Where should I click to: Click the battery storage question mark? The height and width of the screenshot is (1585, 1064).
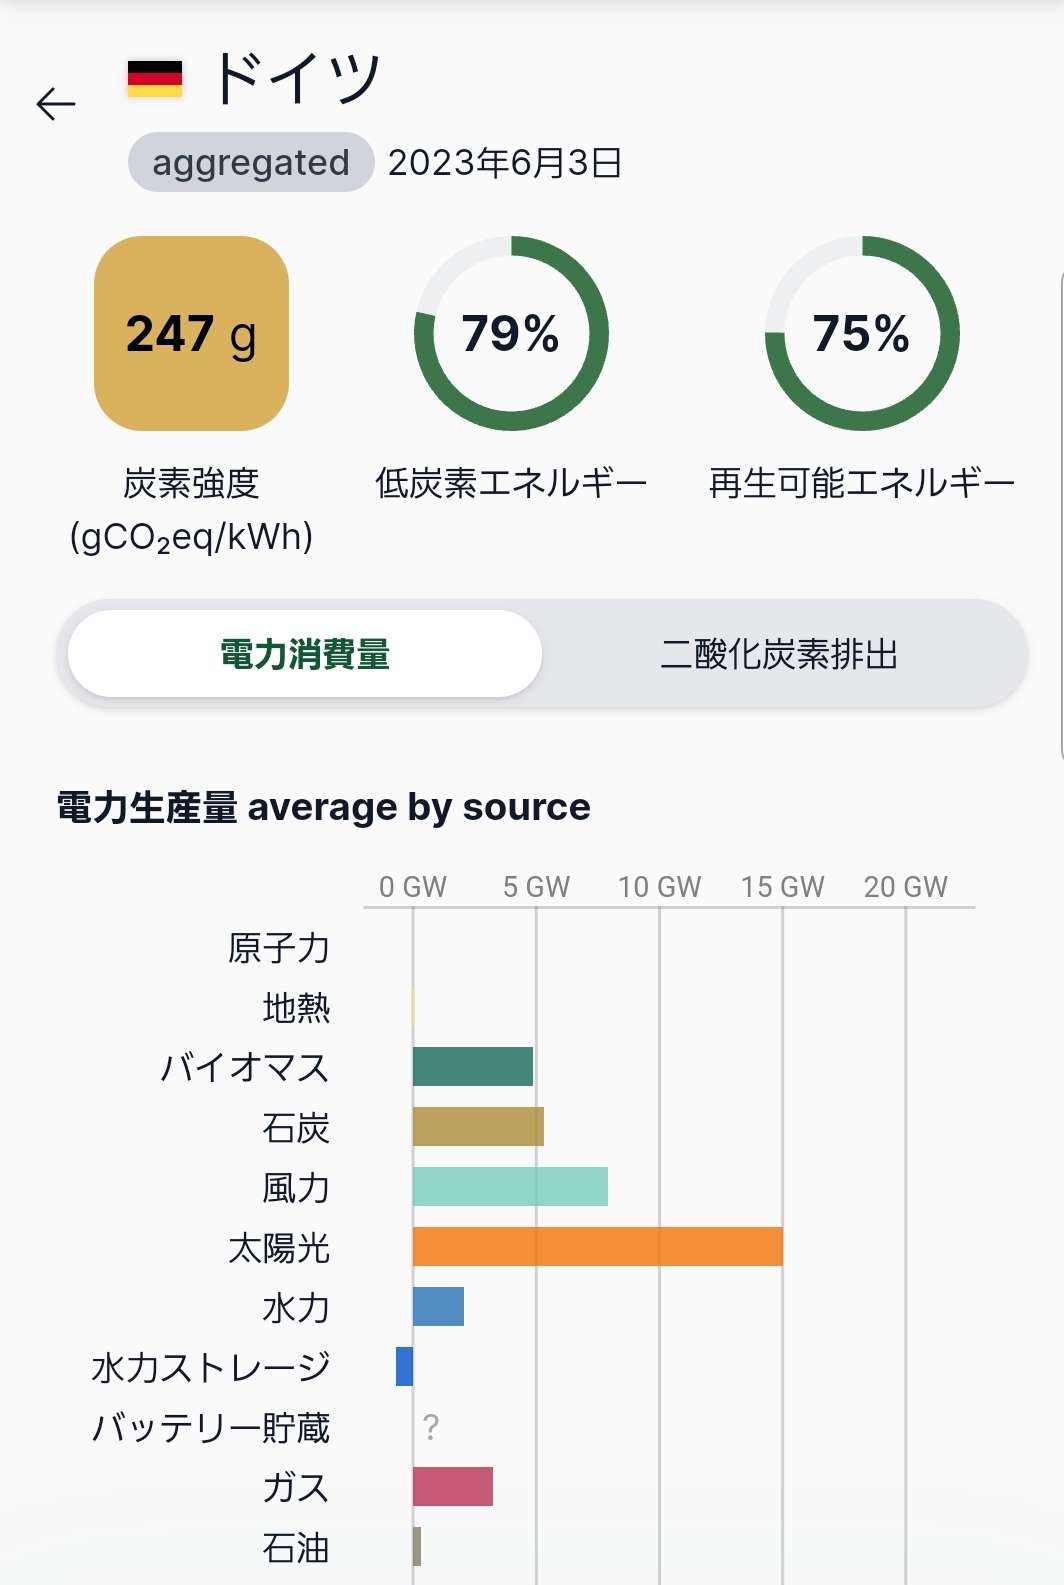pos(431,1427)
